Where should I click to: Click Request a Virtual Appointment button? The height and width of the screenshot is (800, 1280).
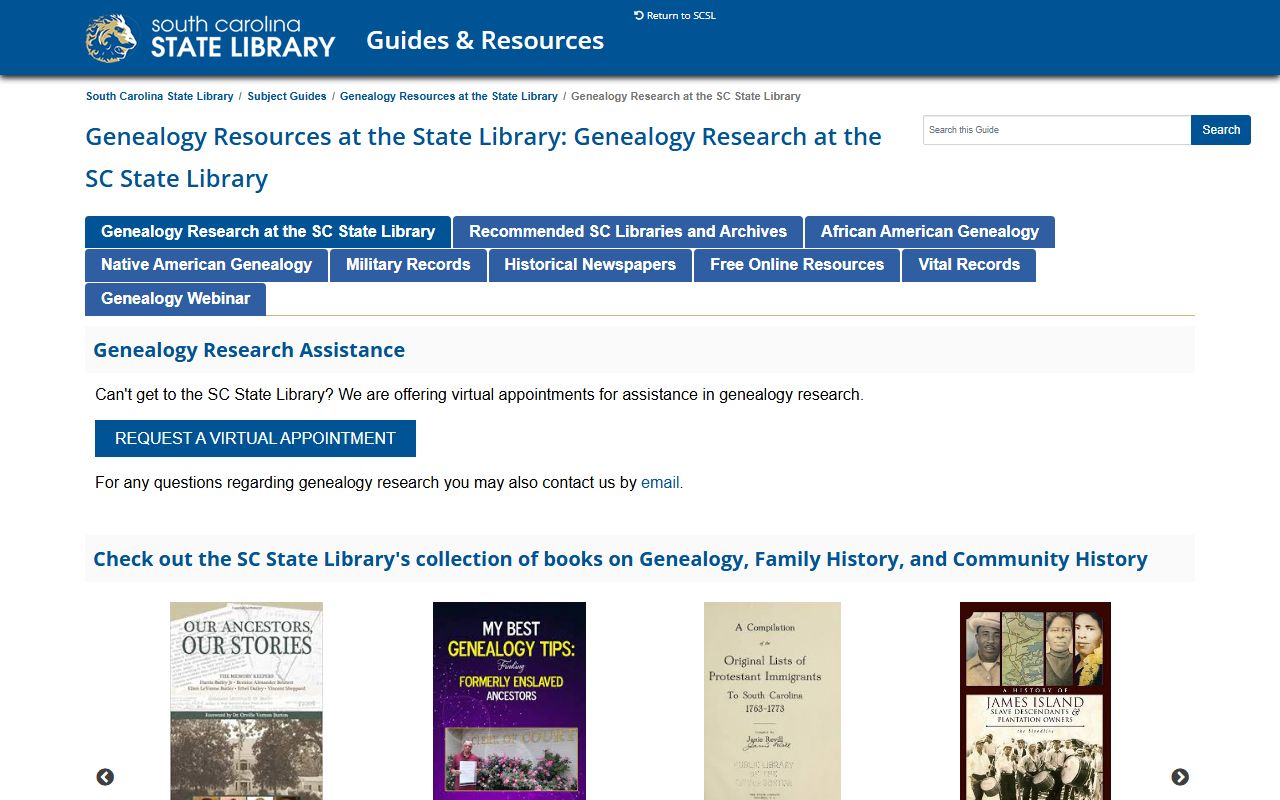(255, 438)
